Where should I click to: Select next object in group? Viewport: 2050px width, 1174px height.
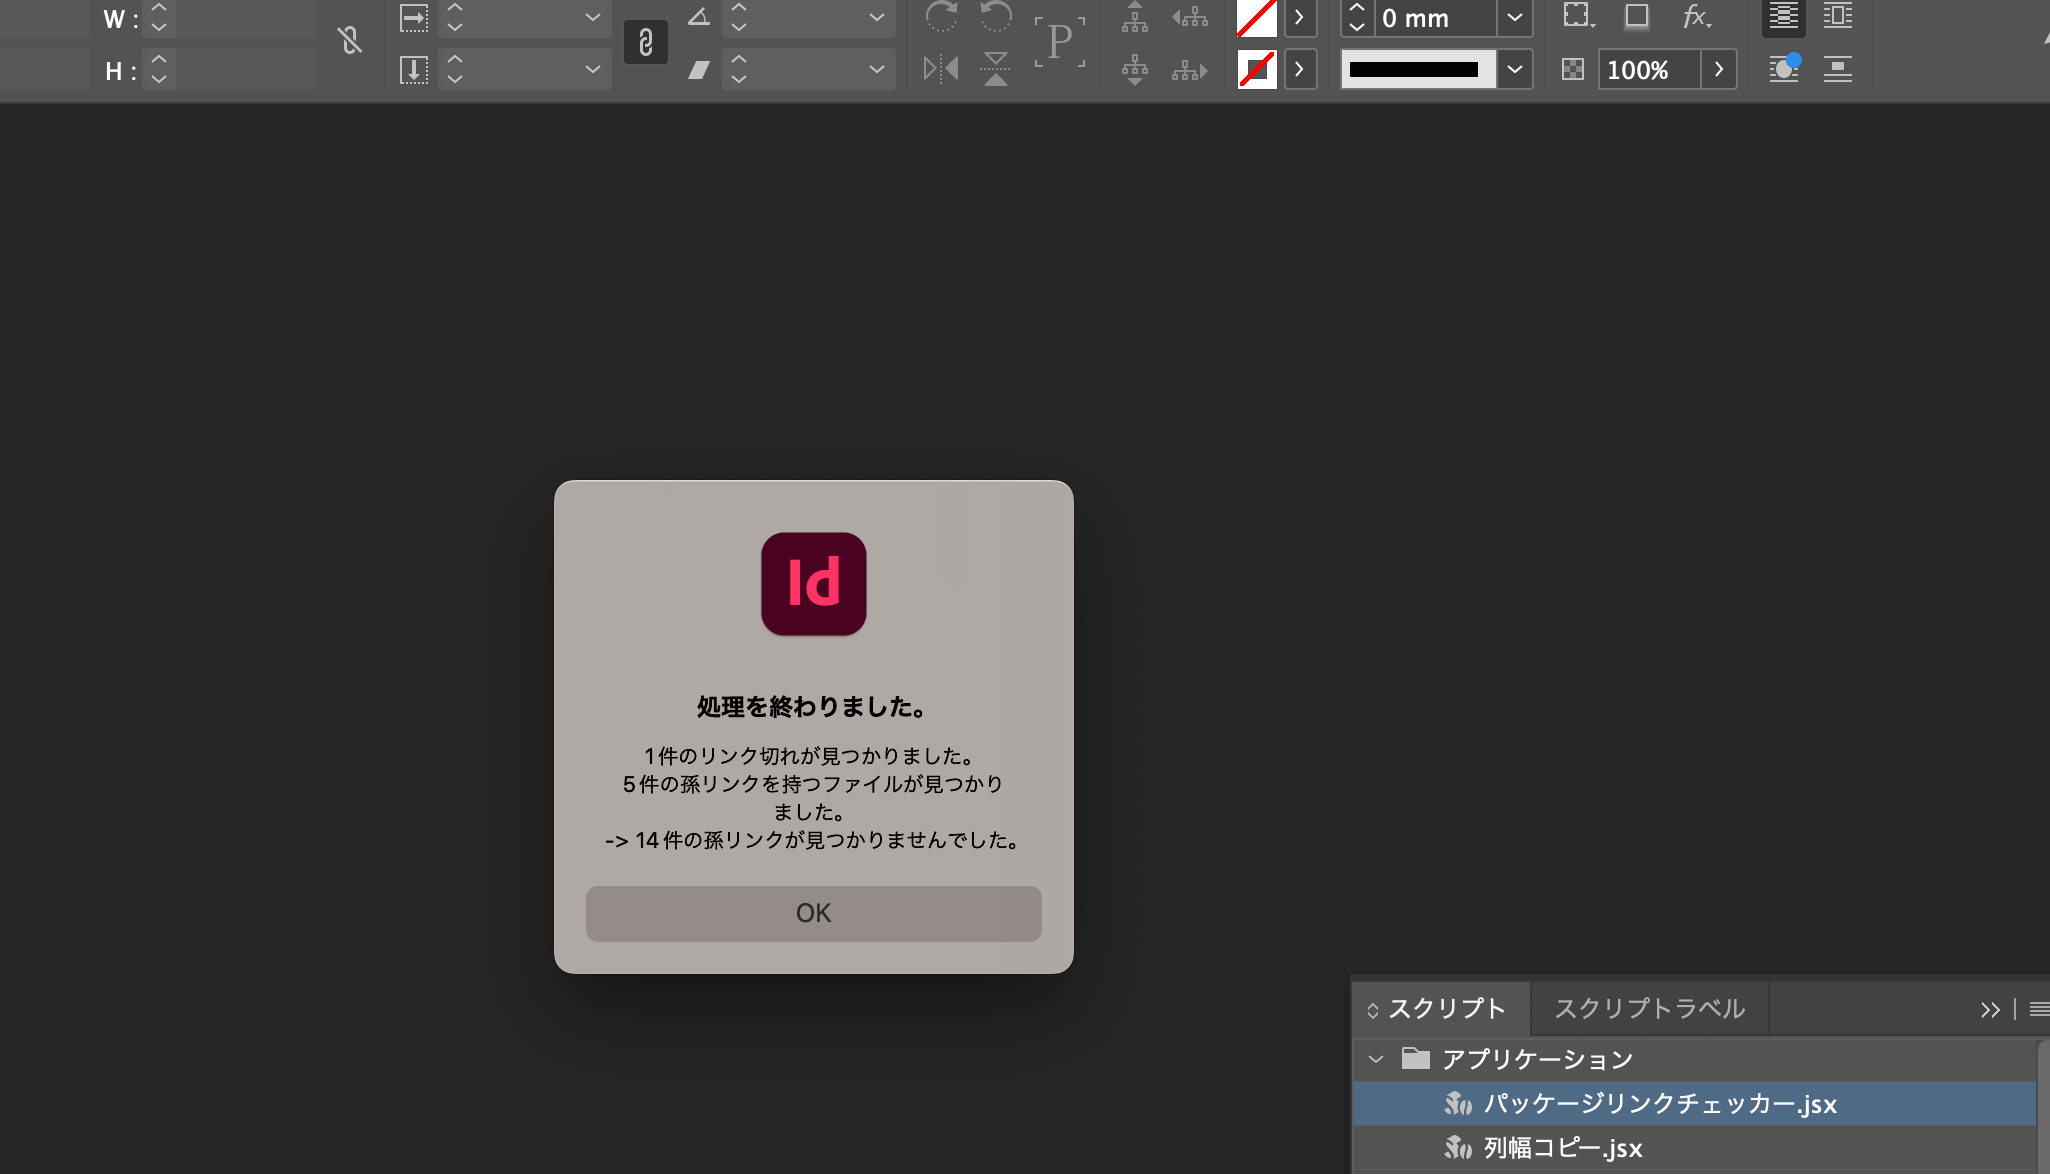[x=1189, y=69]
